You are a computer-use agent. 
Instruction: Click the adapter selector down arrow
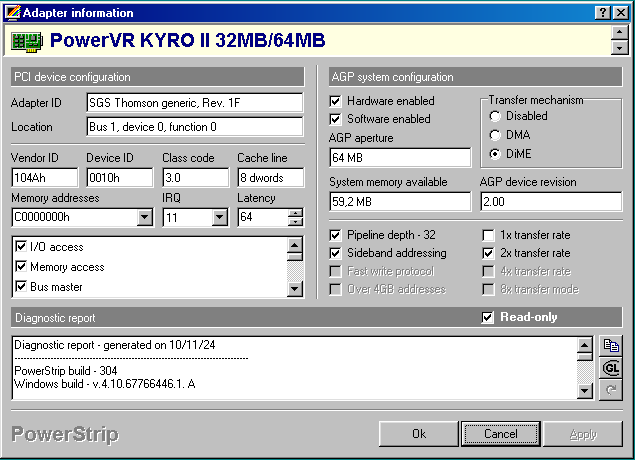[619, 47]
